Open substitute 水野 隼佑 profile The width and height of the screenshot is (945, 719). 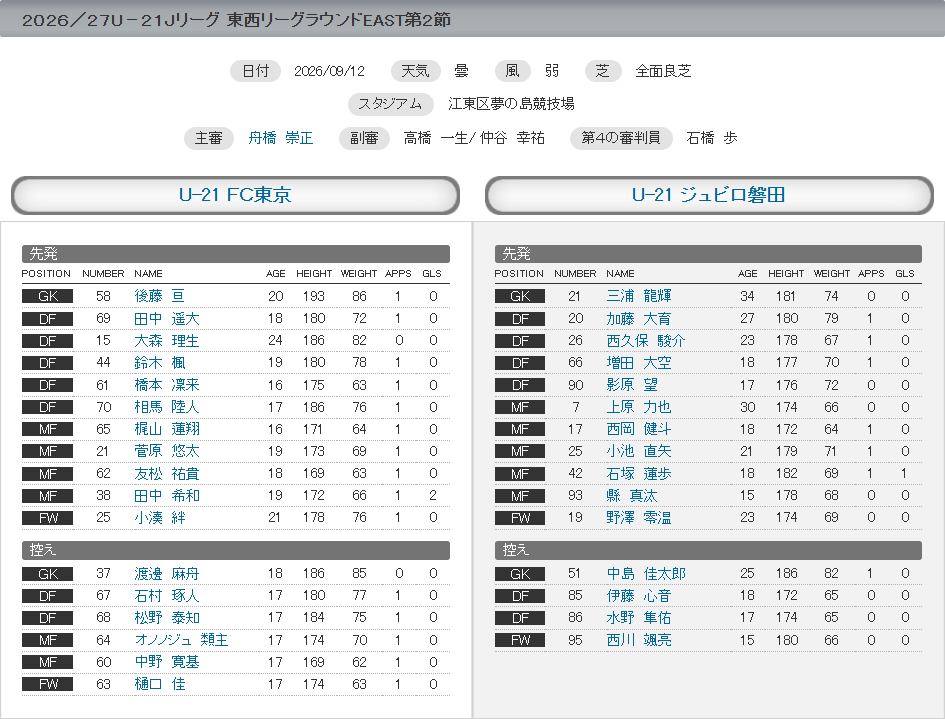639,617
